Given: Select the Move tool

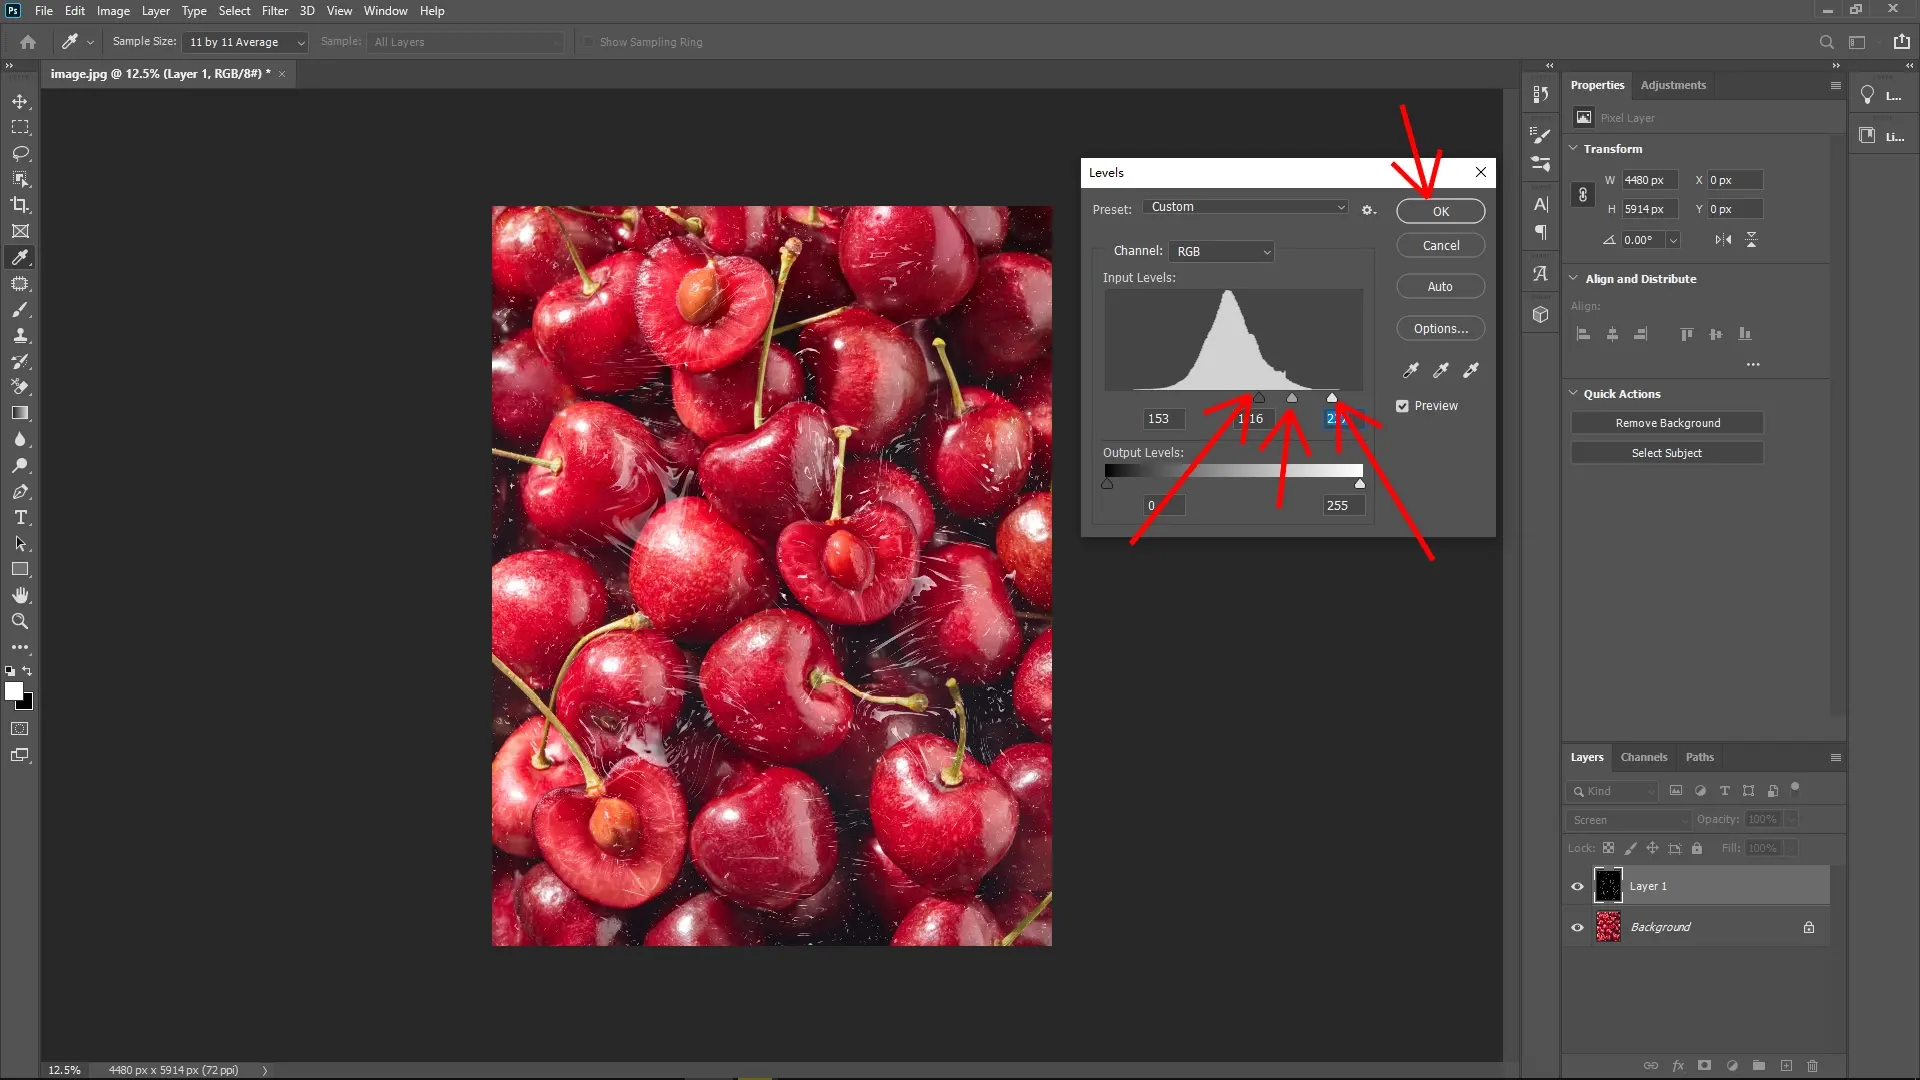Looking at the screenshot, I should click(x=20, y=101).
